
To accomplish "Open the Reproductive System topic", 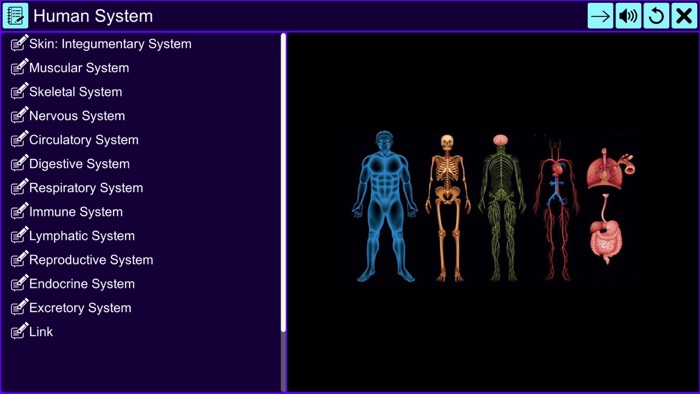I will click(91, 260).
